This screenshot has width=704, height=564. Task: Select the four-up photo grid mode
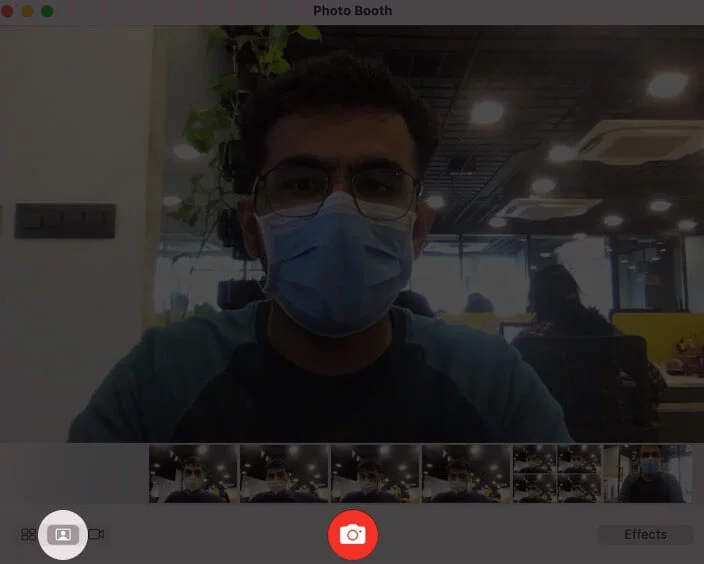point(29,534)
